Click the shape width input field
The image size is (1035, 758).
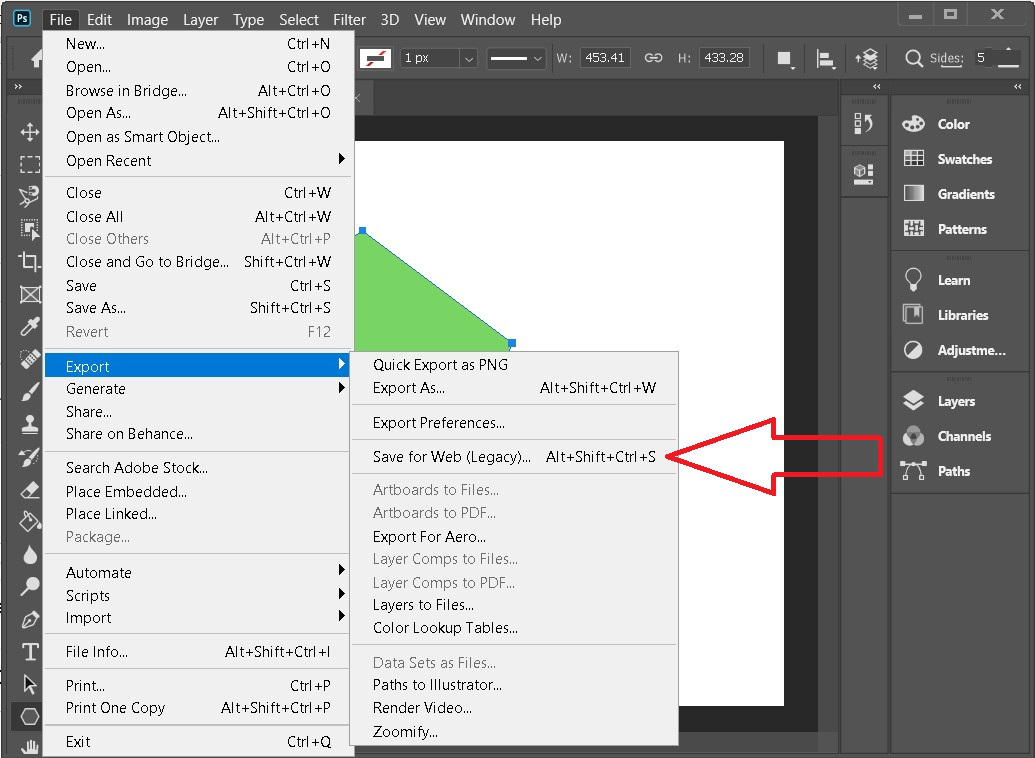(x=603, y=58)
